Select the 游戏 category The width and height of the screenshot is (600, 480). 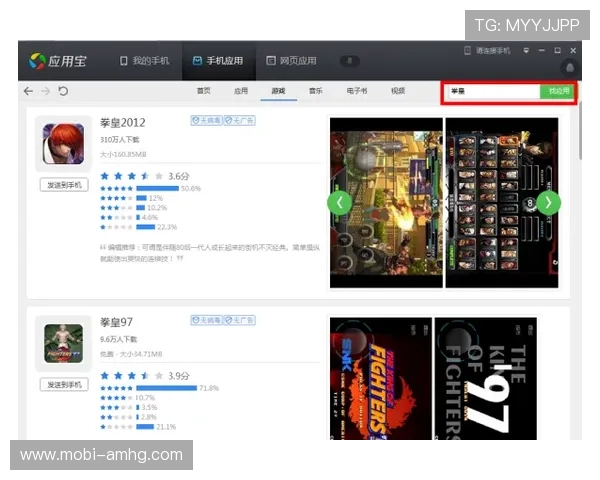coord(279,91)
